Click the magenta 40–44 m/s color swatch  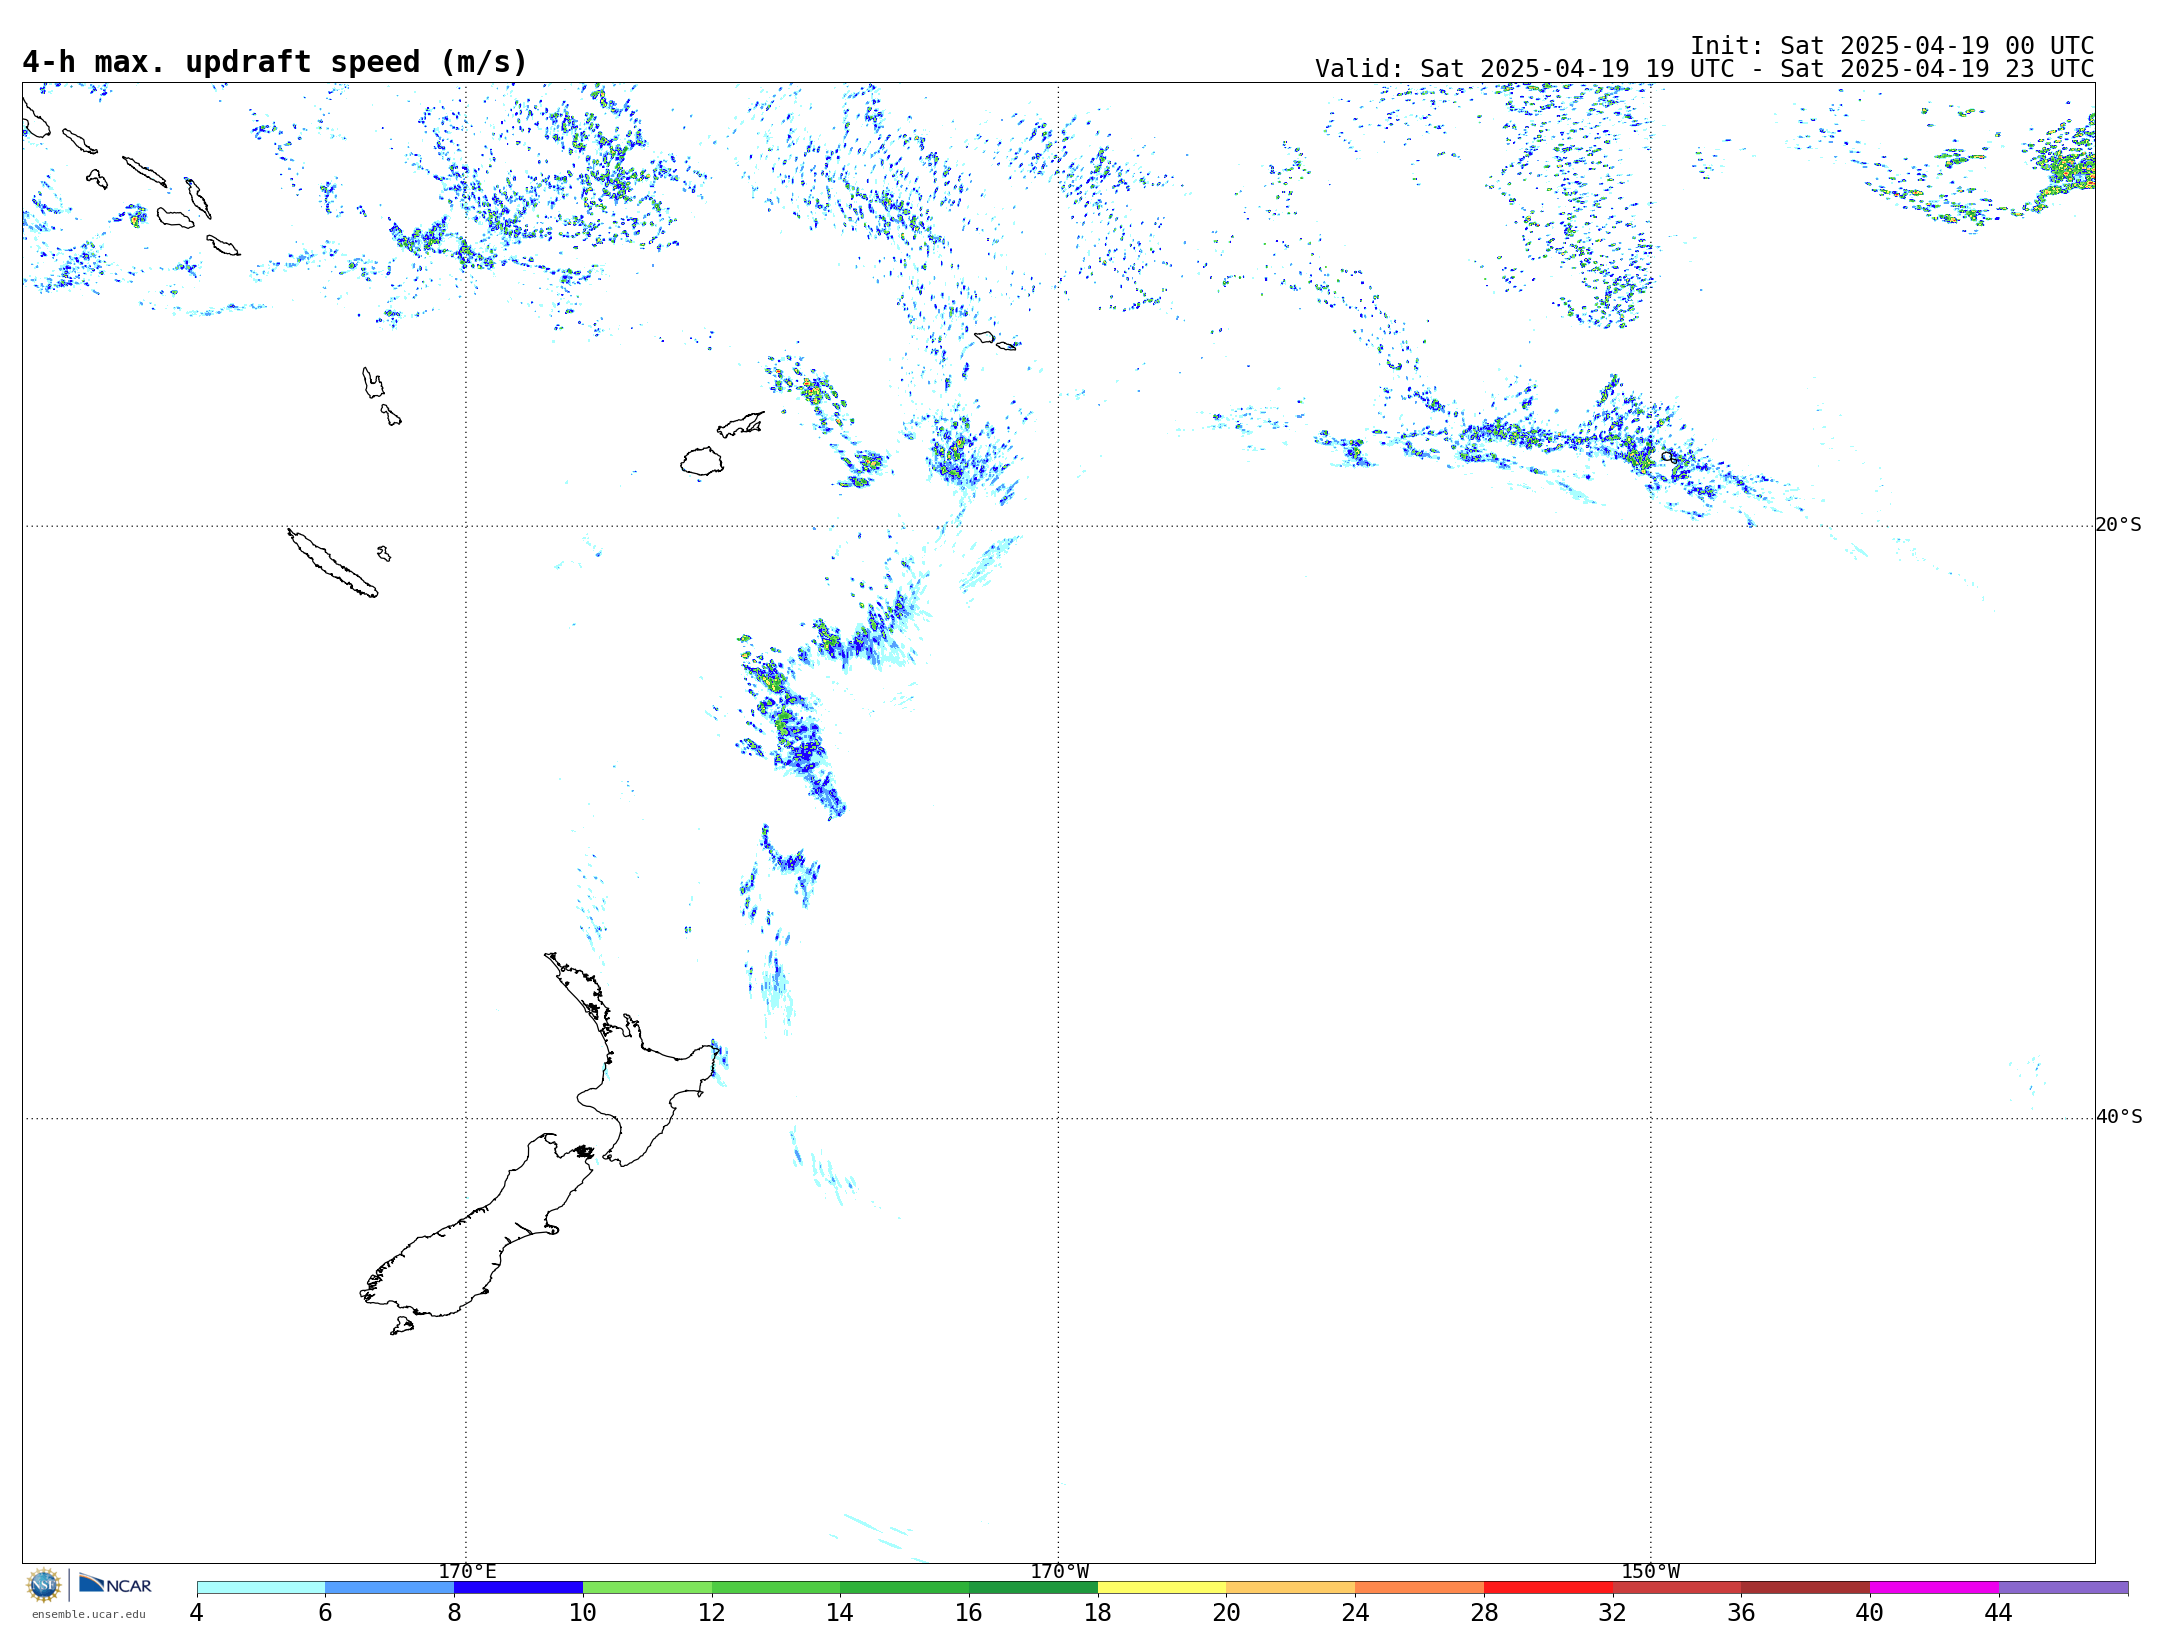[1935, 1588]
